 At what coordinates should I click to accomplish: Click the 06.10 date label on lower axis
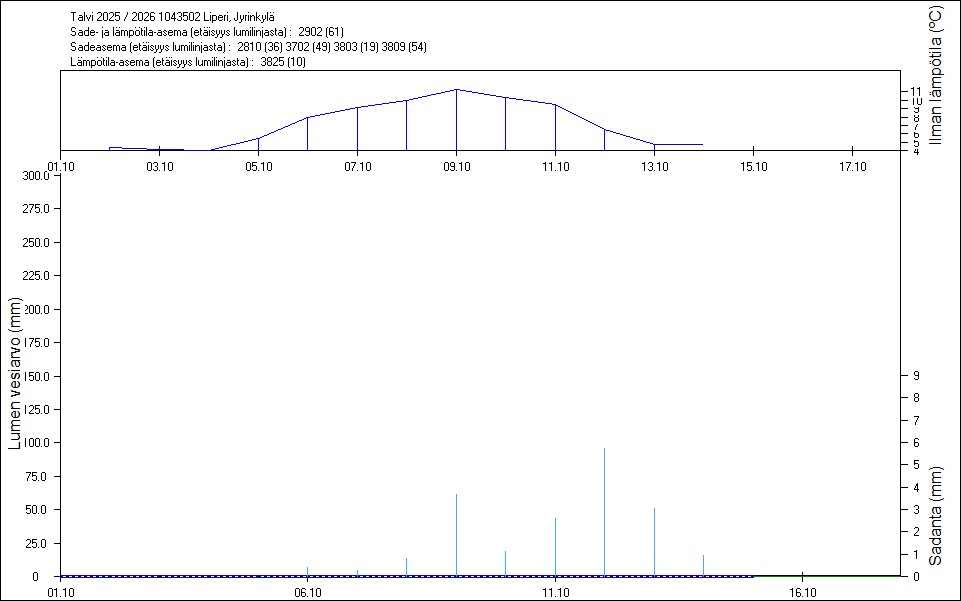click(307, 592)
